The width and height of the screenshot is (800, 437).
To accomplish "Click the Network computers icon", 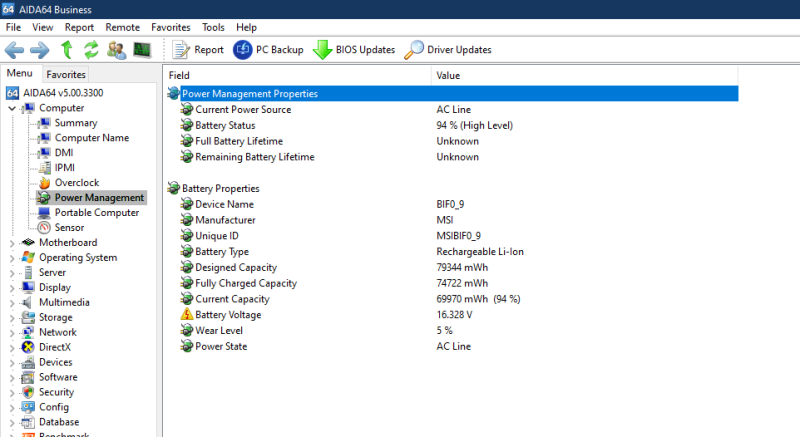I will 28,332.
